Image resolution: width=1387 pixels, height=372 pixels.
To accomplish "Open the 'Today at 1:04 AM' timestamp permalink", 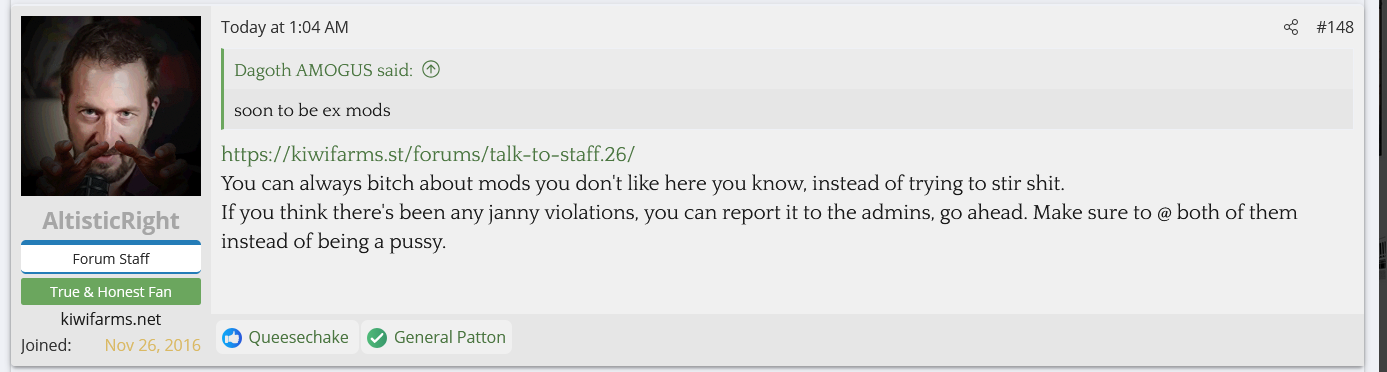I will pos(285,28).
